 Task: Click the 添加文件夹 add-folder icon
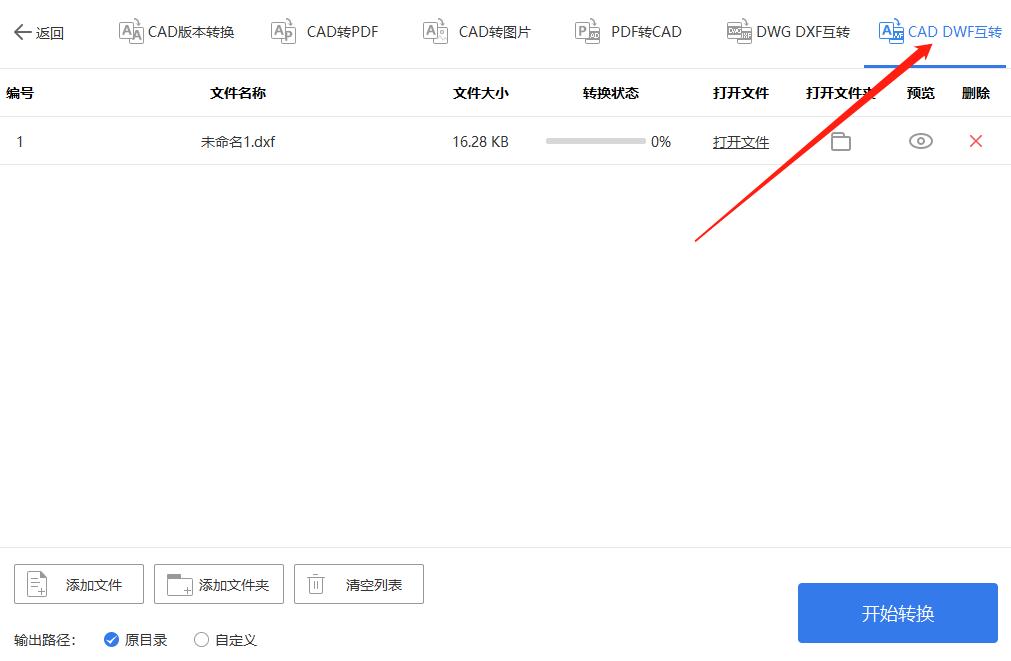coord(179,584)
